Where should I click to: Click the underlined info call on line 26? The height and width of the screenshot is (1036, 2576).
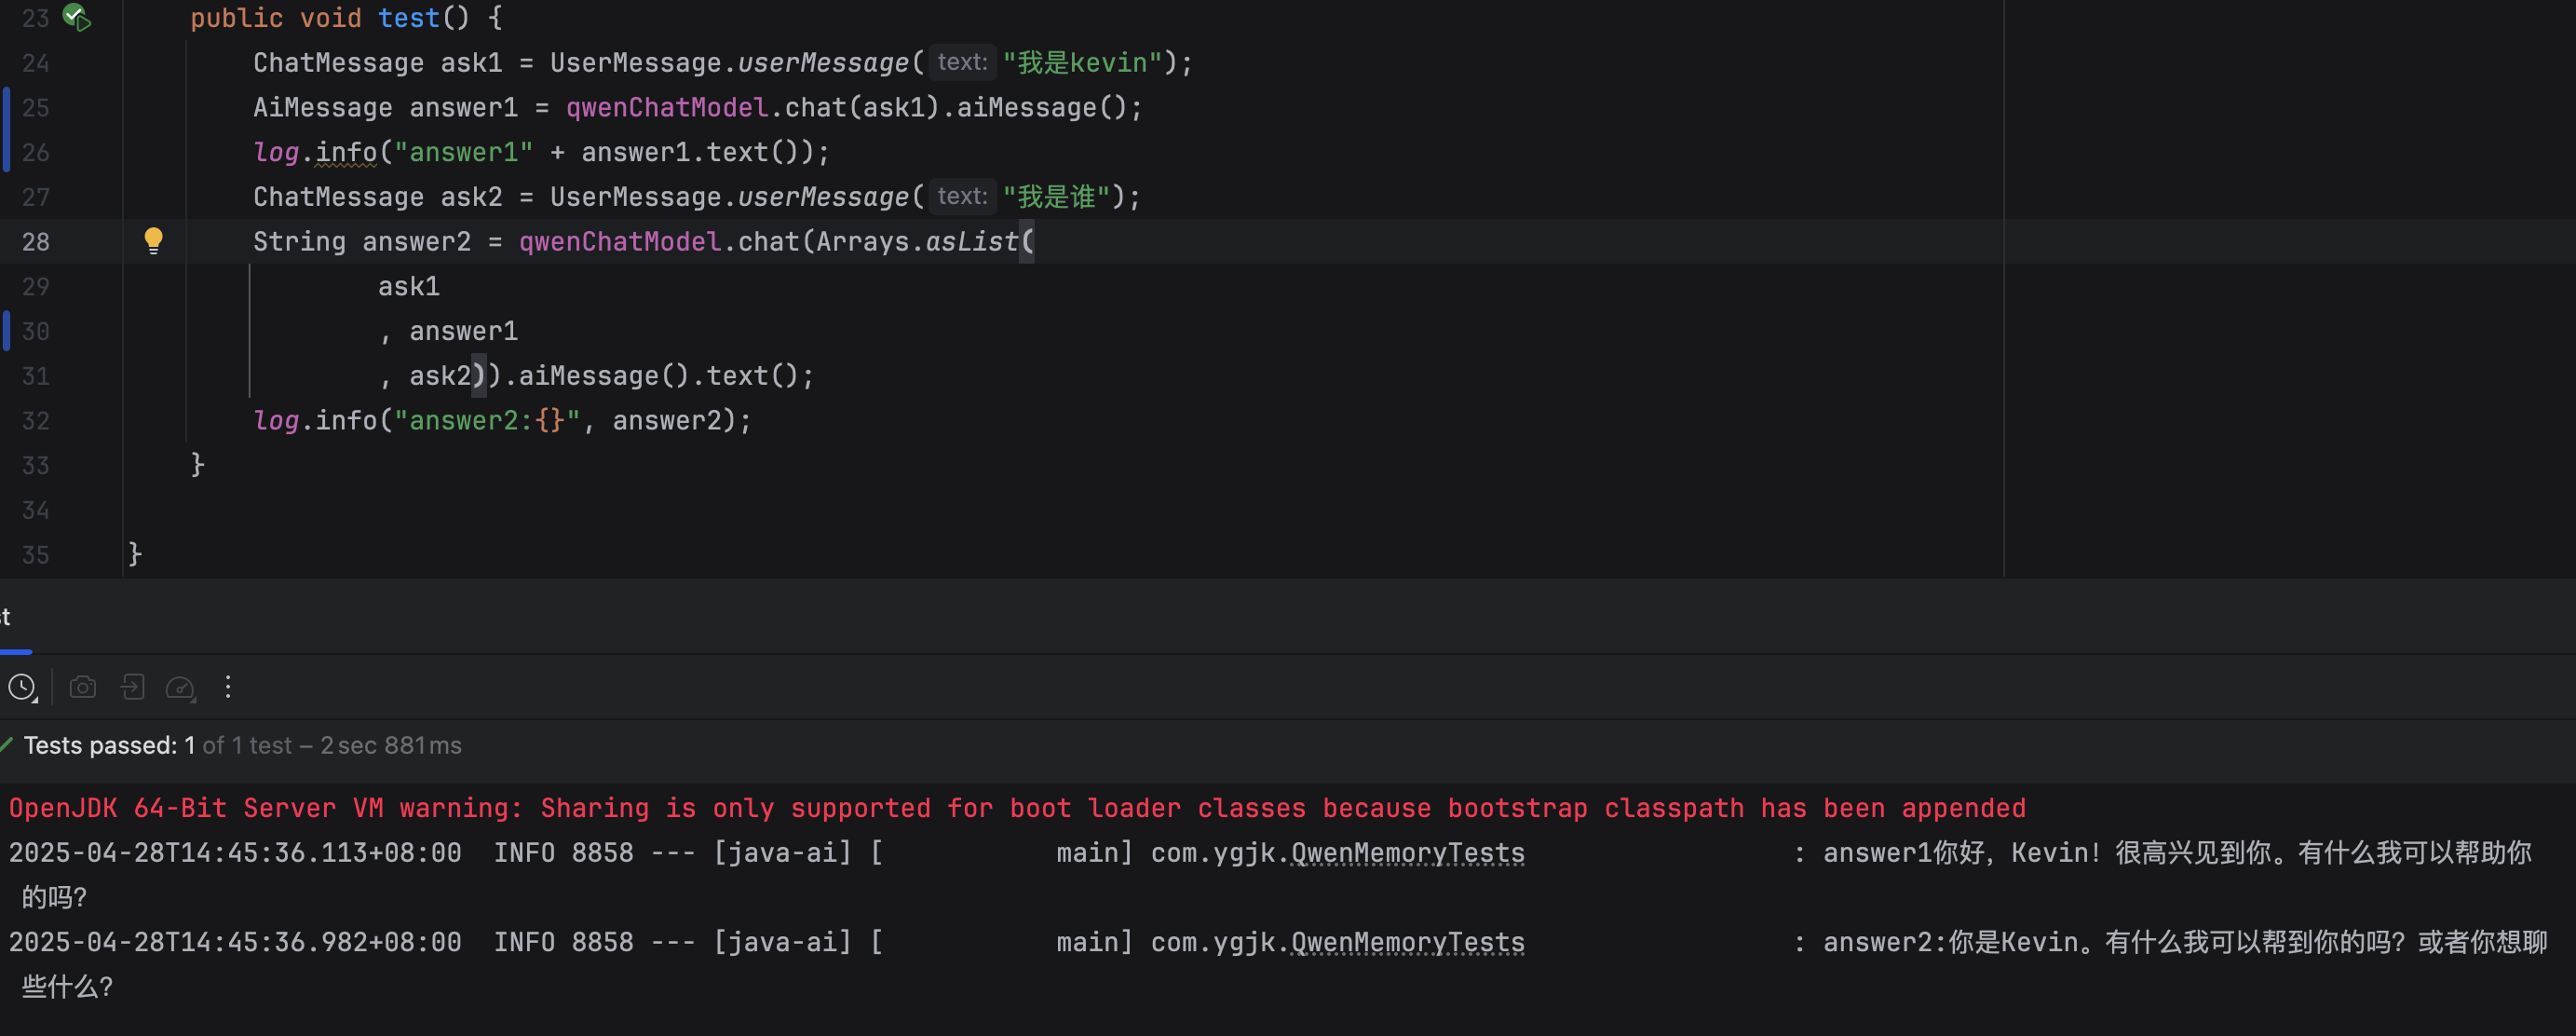click(346, 152)
